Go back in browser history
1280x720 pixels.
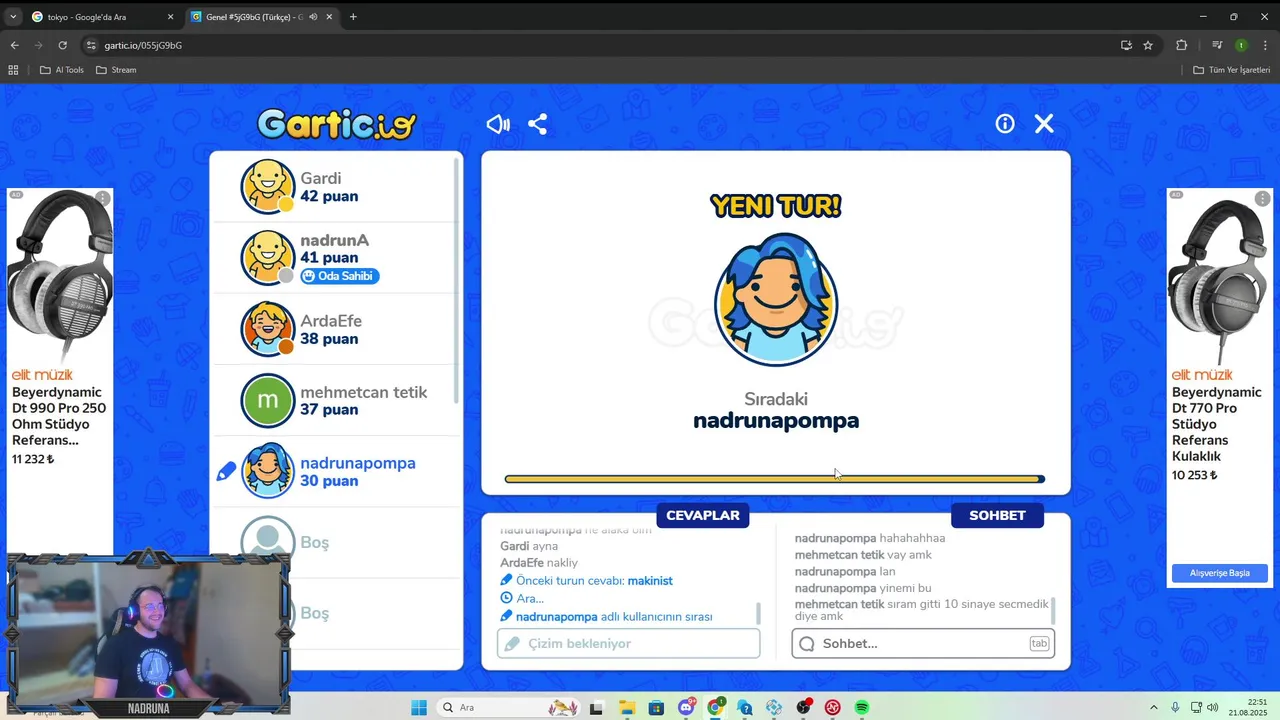pyautogui.click(x=14, y=45)
